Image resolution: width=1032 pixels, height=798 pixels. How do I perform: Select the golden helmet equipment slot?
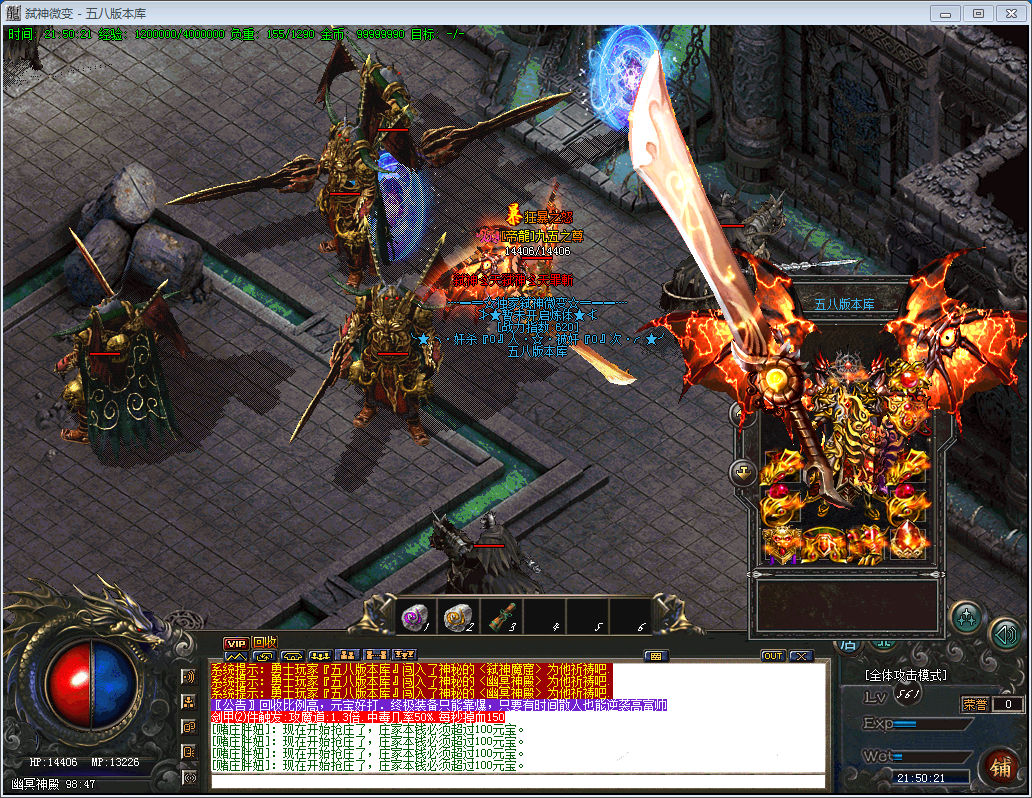point(781,545)
